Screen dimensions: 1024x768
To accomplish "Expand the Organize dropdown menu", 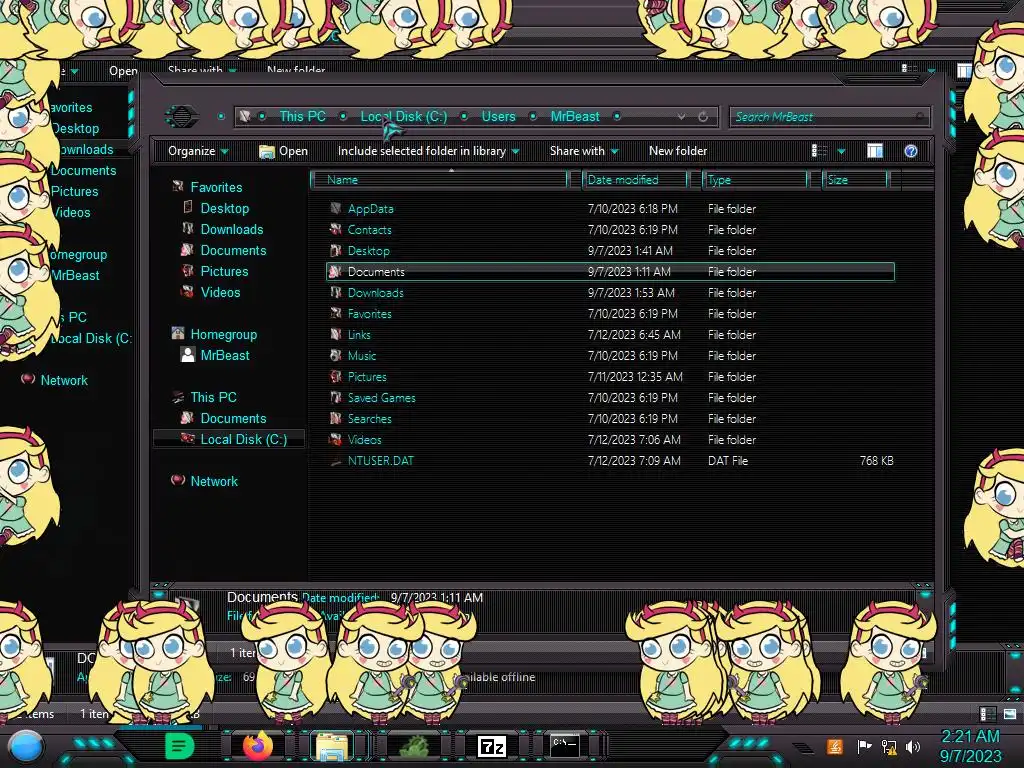I will click(x=198, y=151).
